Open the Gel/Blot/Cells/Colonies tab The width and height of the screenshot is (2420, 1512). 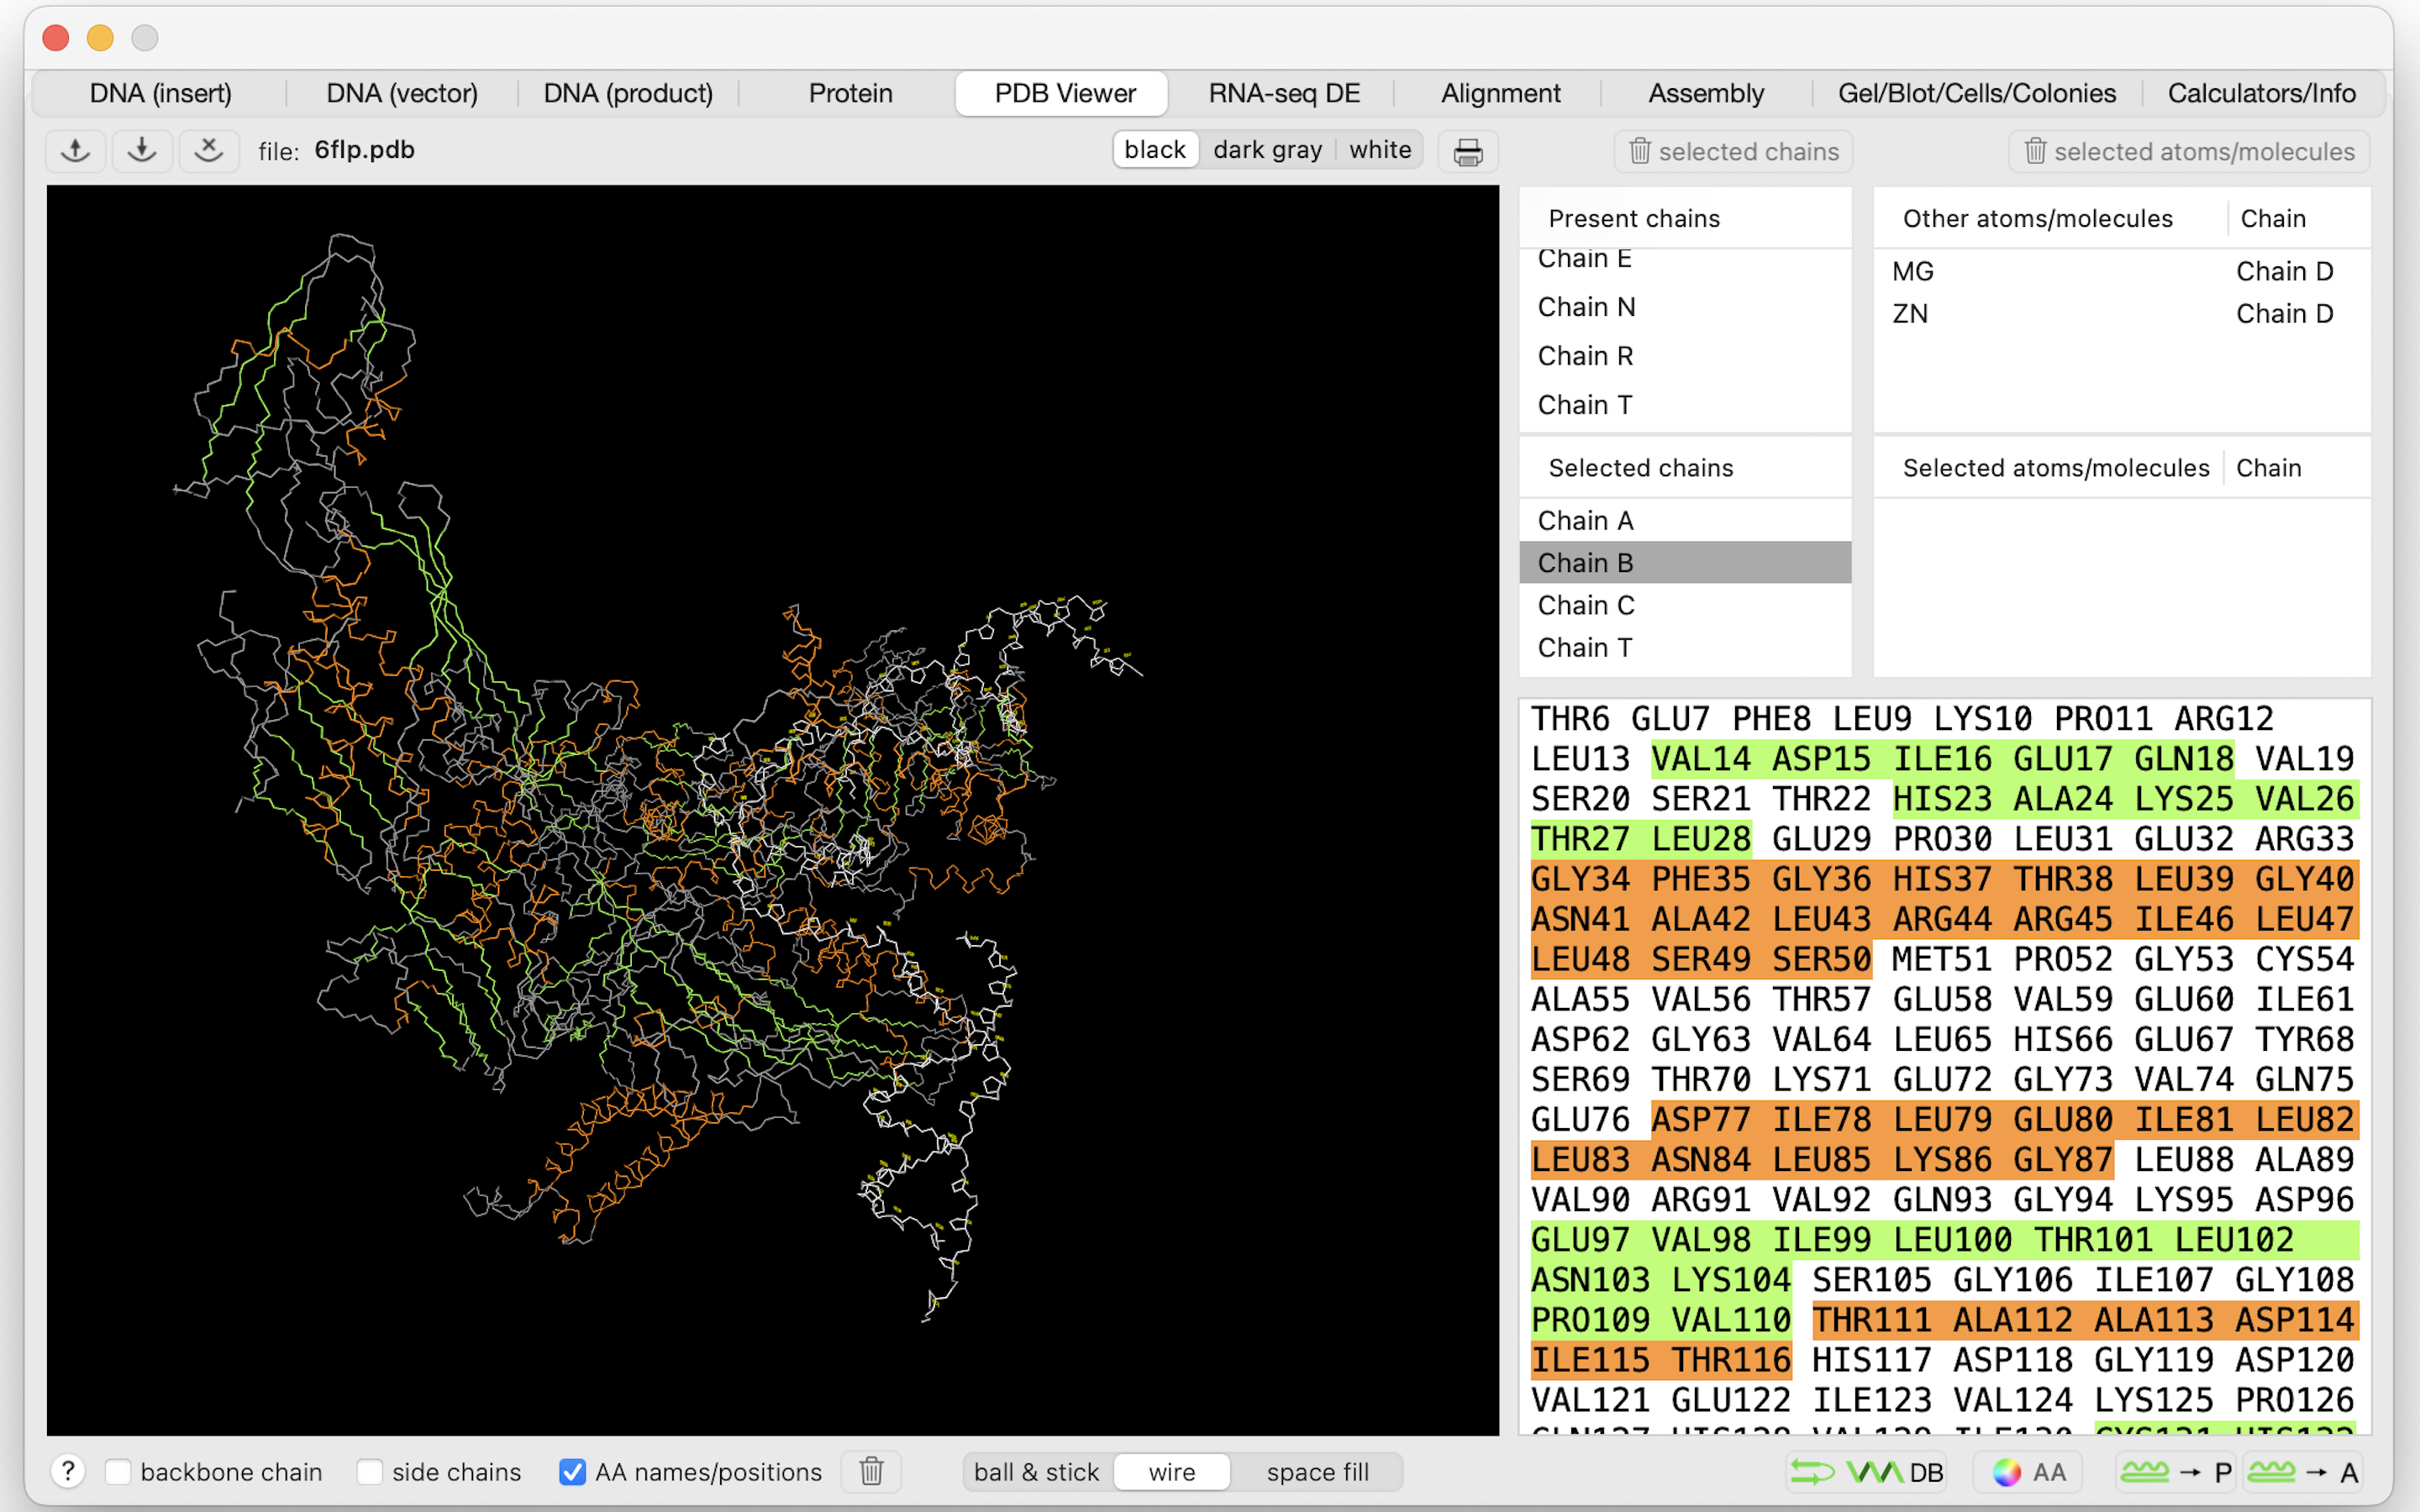click(1977, 94)
